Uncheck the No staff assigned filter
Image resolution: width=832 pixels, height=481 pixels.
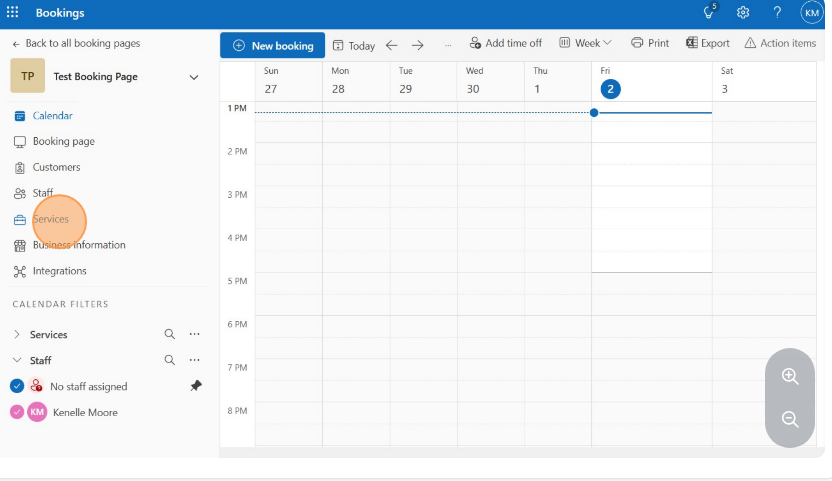point(17,386)
